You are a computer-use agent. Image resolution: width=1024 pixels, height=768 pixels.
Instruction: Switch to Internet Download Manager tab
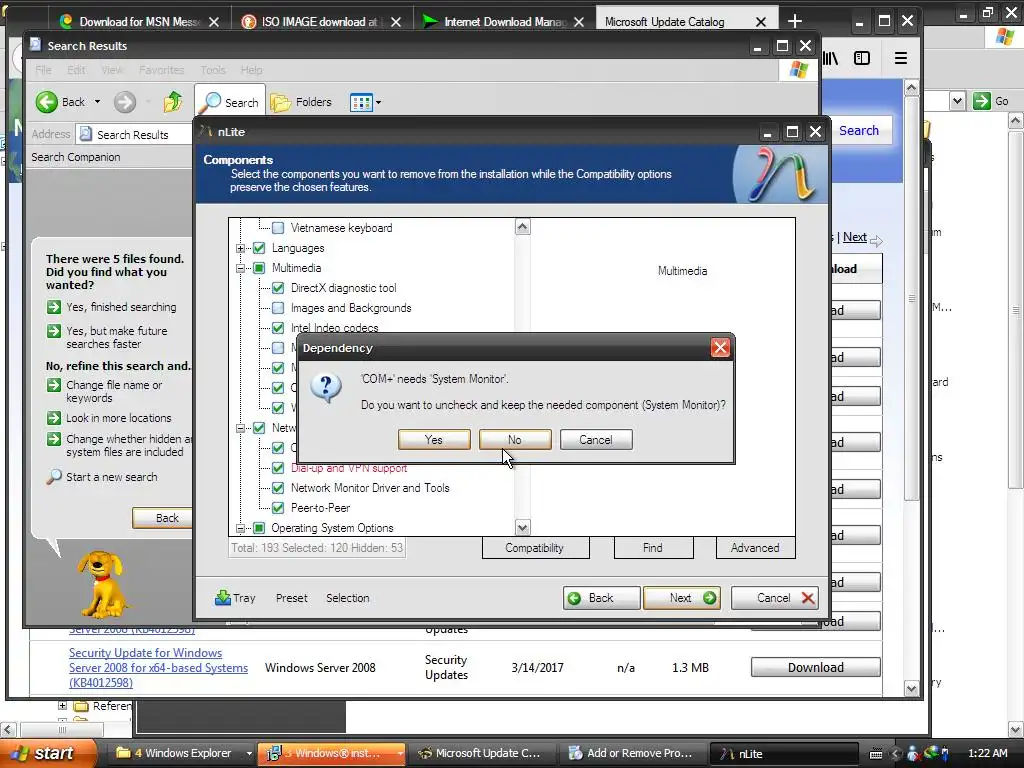[x=504, y=22]
